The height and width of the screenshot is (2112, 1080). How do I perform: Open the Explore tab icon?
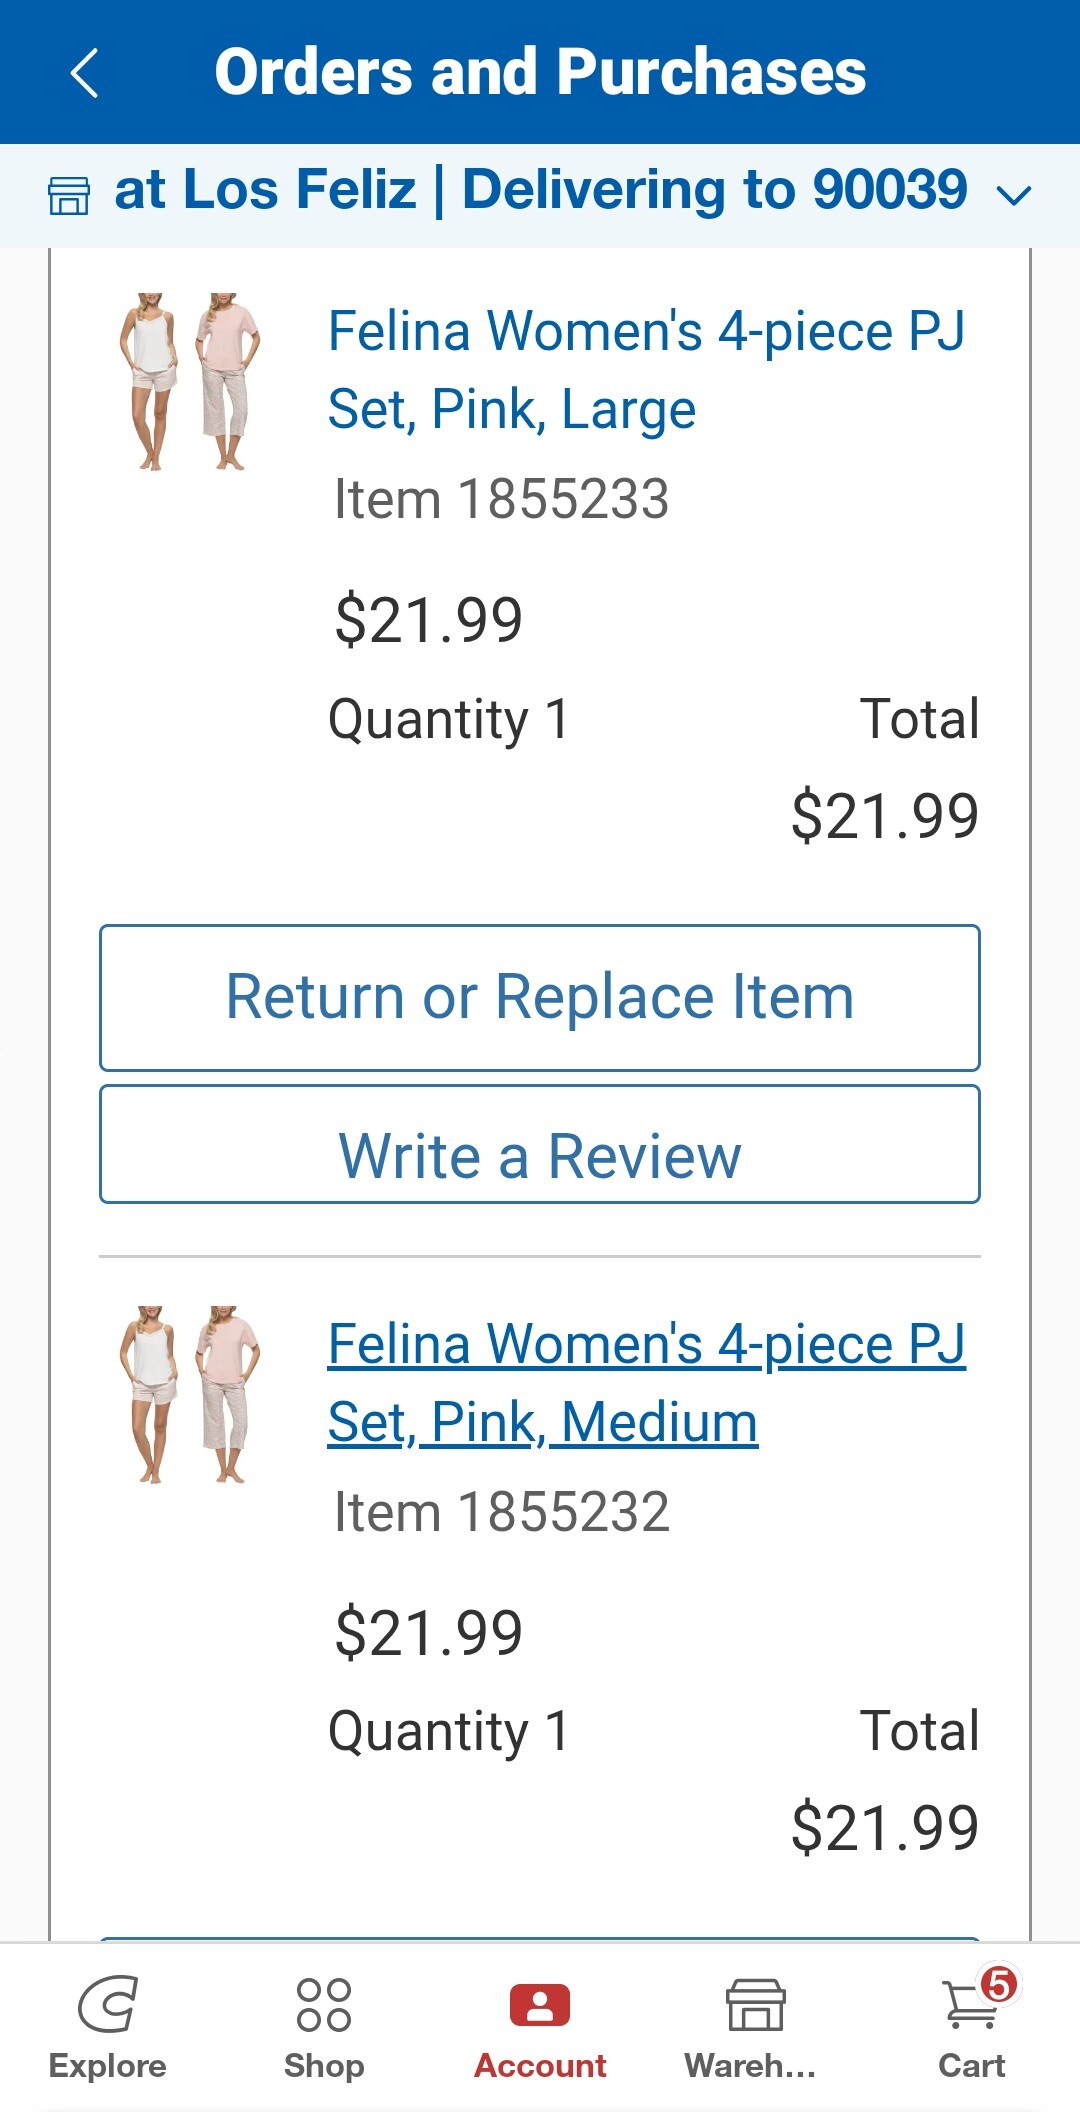[107, 2004]
